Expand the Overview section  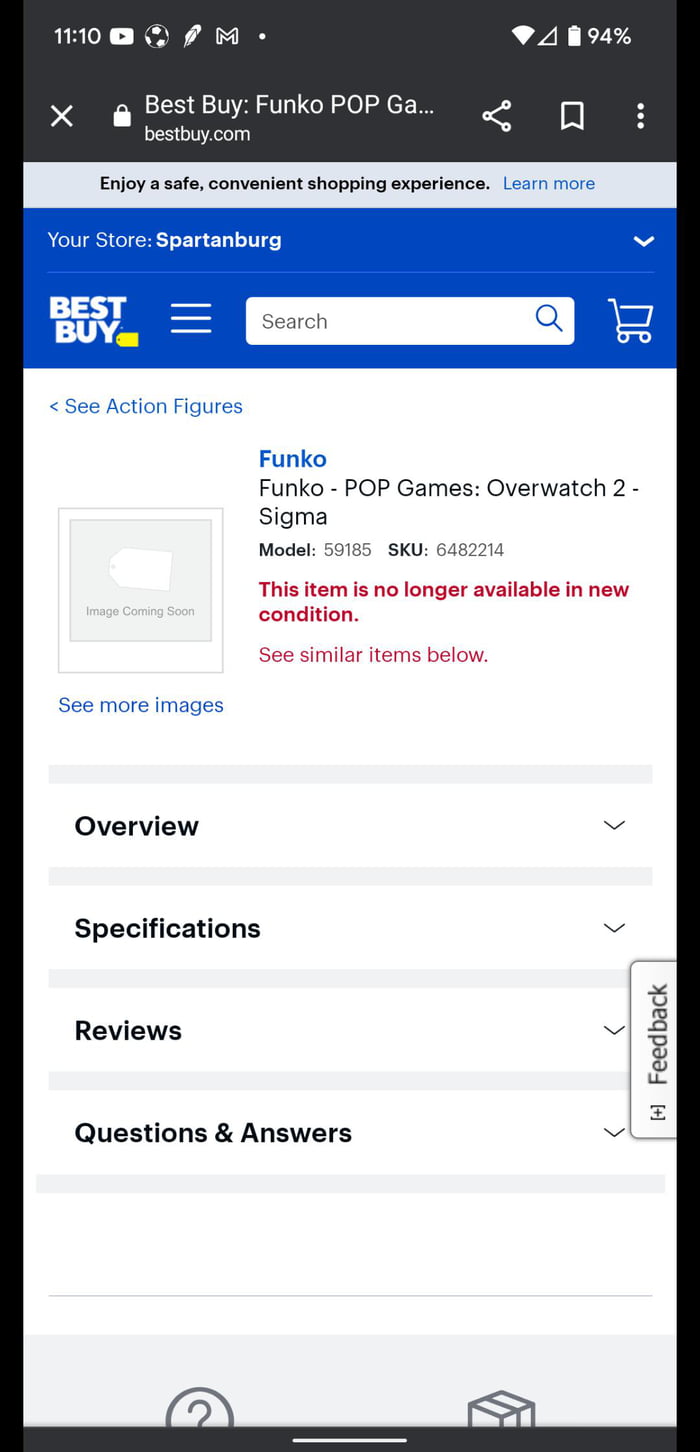tap(613, 825)
